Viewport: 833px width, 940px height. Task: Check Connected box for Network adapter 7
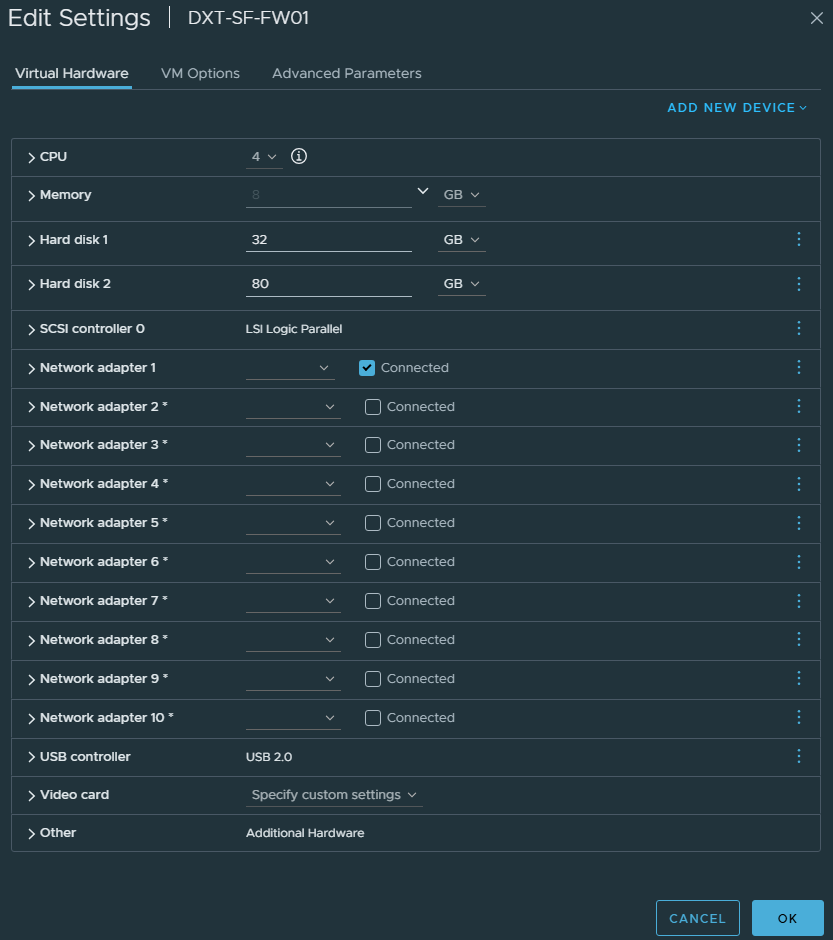point(373,601)
